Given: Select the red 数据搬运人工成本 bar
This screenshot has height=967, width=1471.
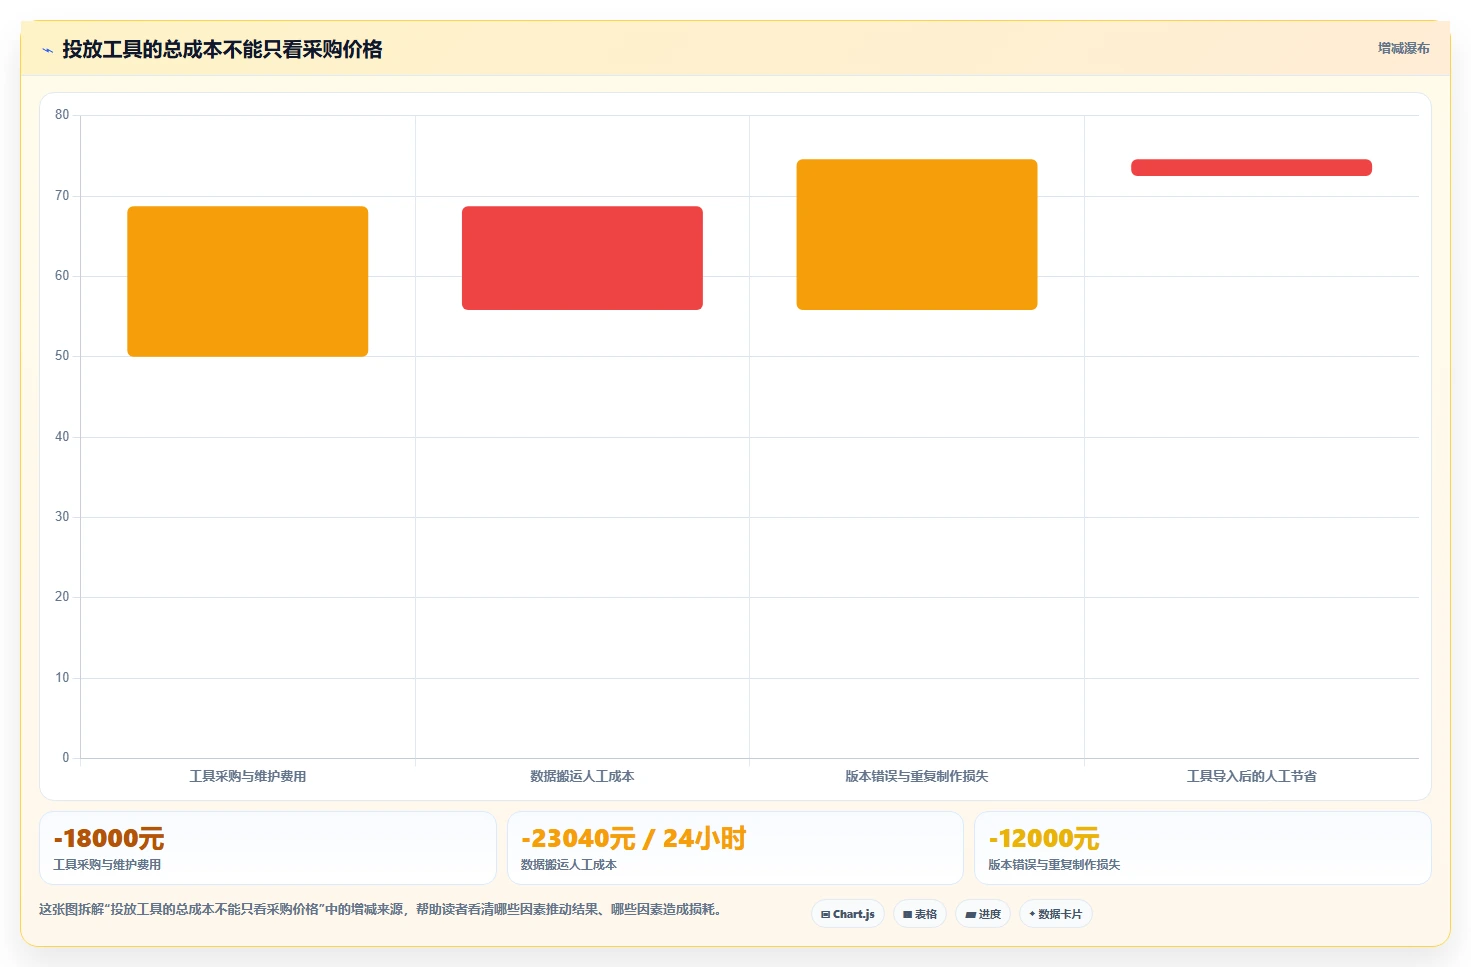Looking at the screenshot, I should pos(582,258).
